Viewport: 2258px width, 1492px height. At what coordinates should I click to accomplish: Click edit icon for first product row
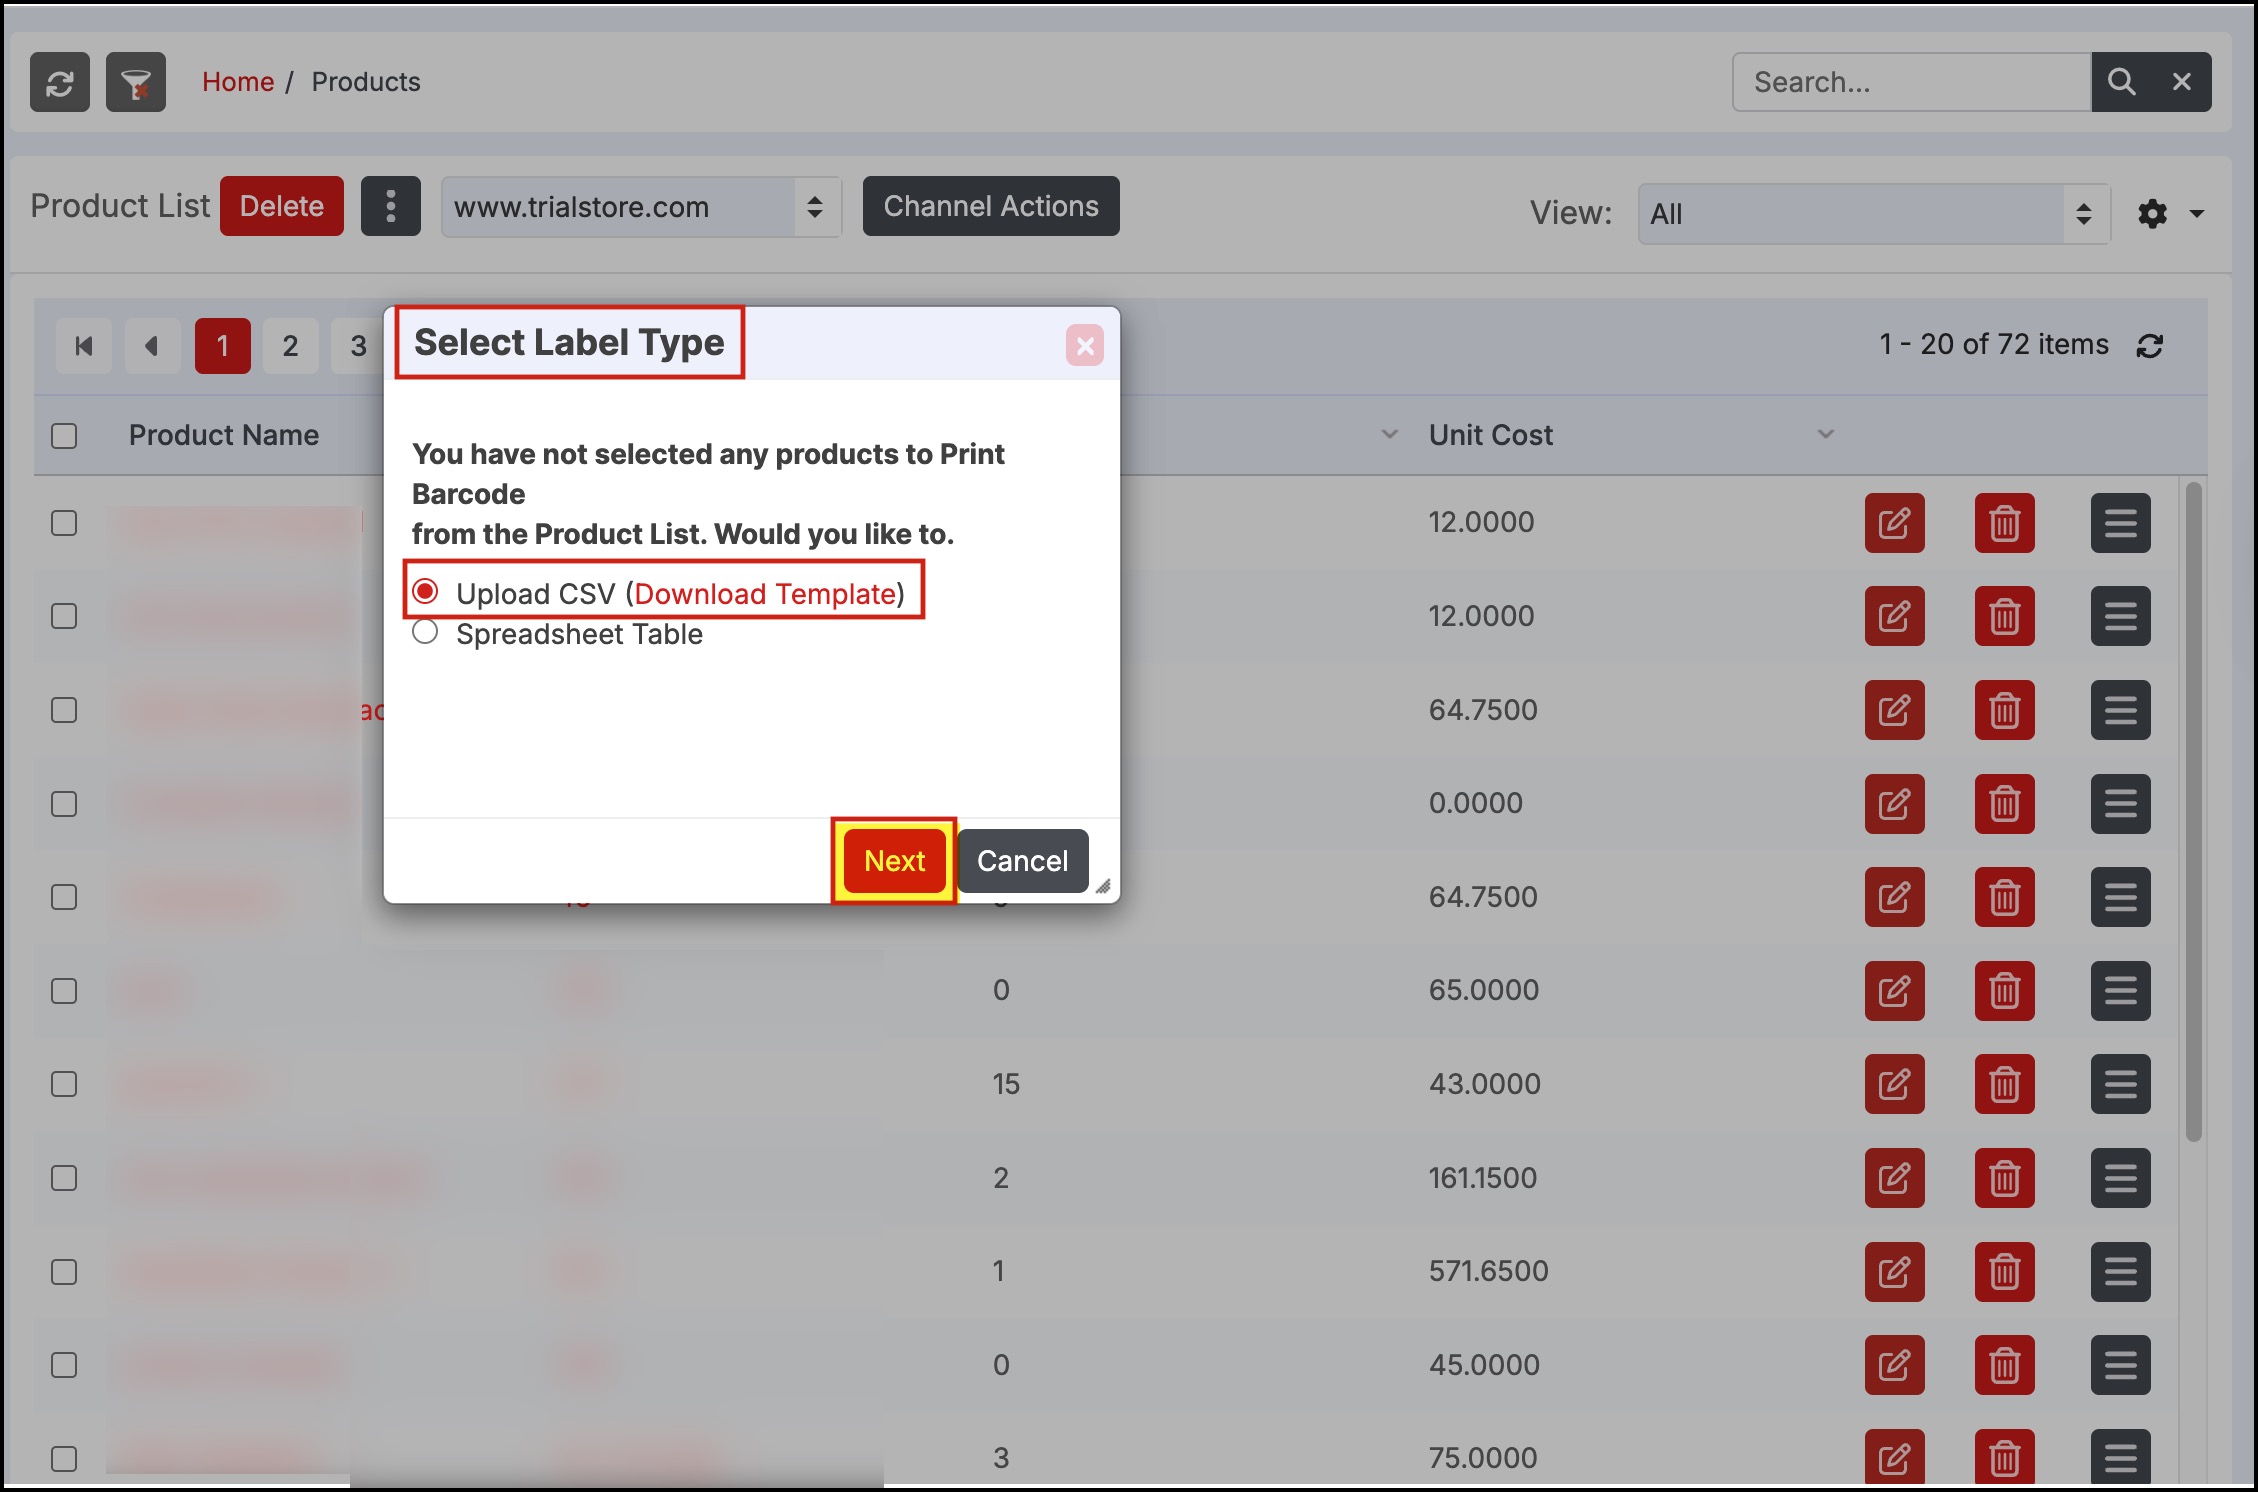click(x=1894, y=523)
